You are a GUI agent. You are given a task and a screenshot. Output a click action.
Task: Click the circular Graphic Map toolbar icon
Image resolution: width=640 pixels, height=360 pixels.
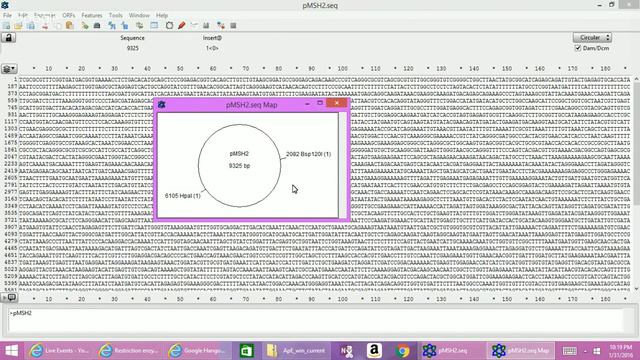[x=169, y=26]
